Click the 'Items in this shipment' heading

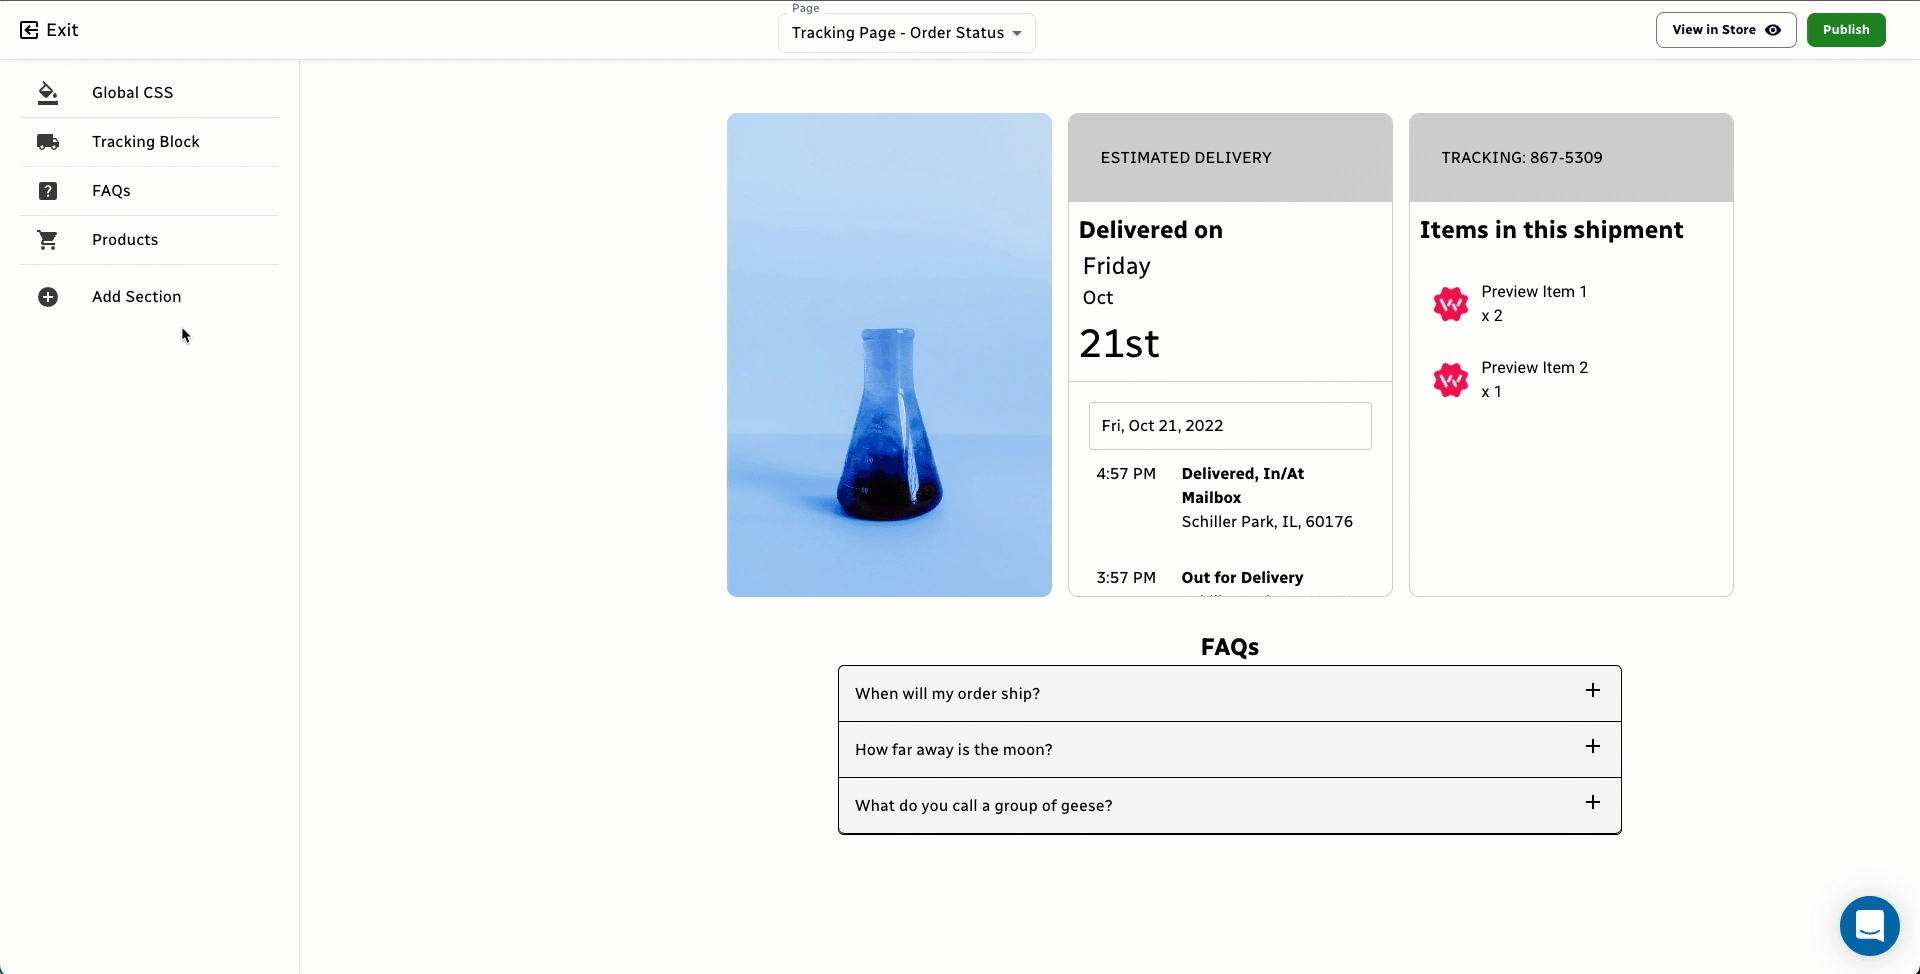coord(1551,230)
